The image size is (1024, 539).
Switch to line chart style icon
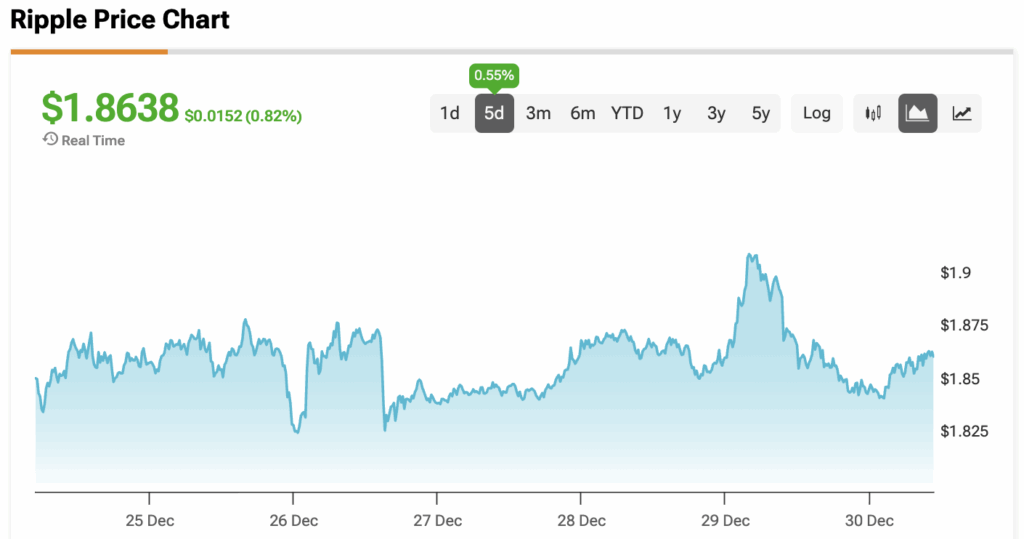[x=961, y=113]
